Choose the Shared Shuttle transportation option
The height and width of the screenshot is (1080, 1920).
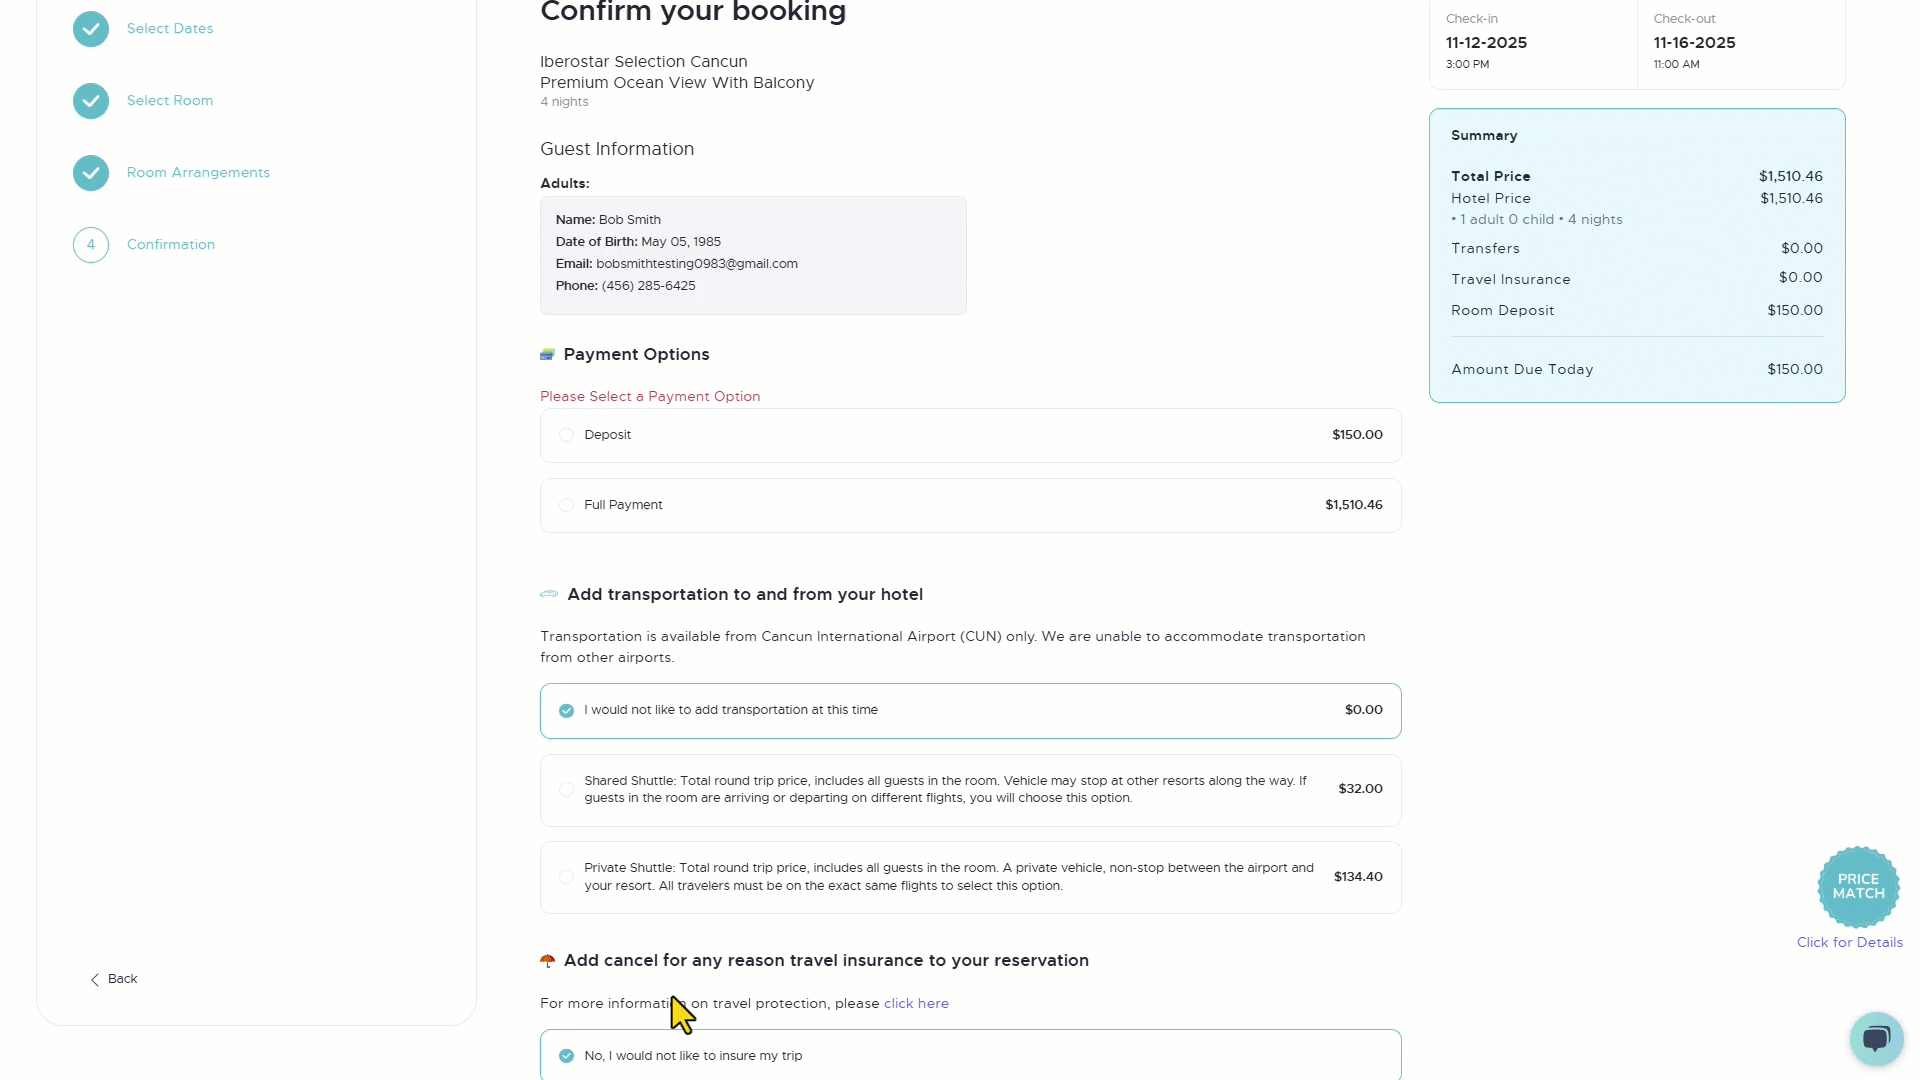click(970, 790)
